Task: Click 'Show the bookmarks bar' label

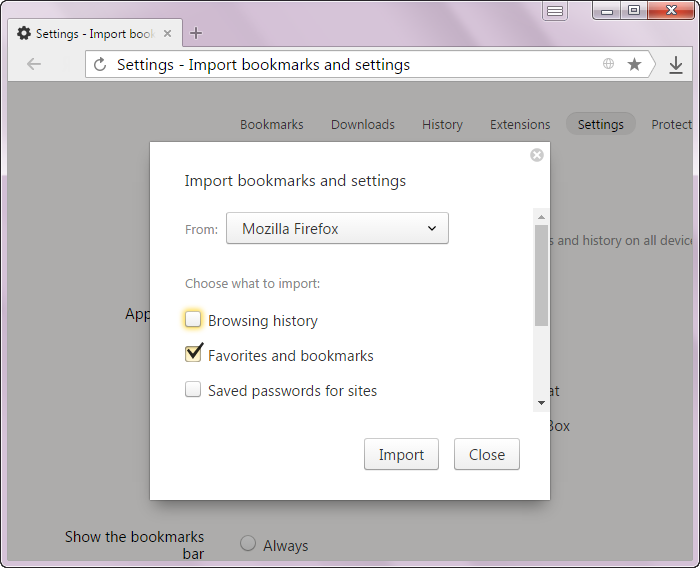Action: [134, 545]
